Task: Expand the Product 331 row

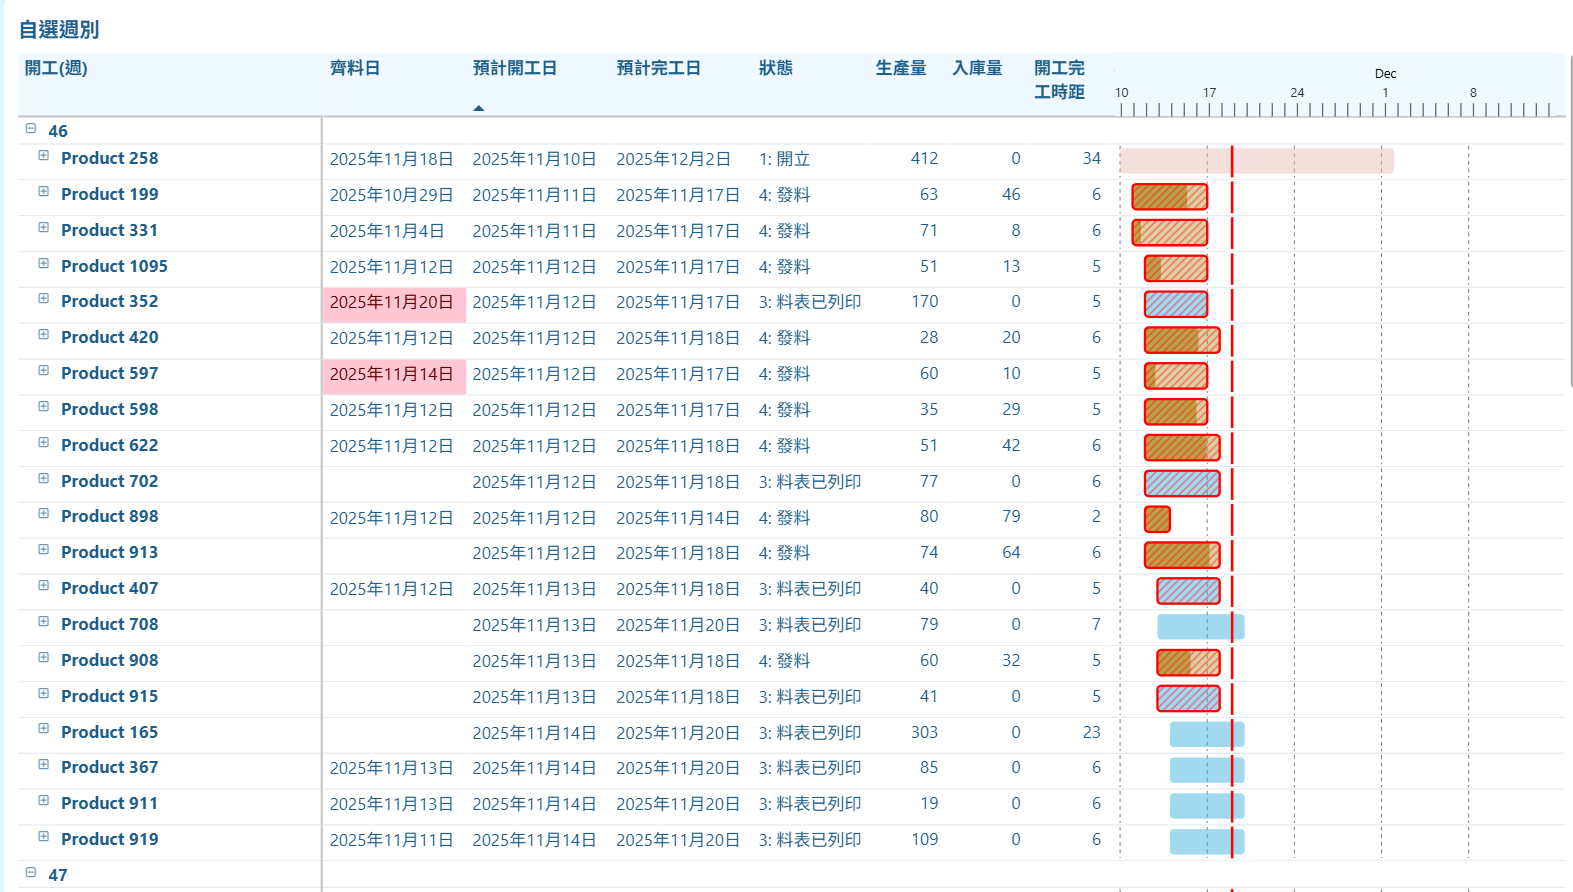Action: 44,228
